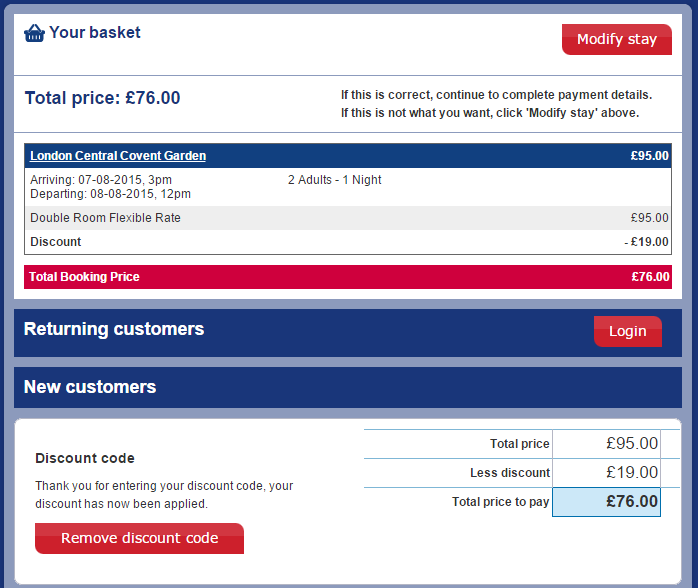This screenshot has width=698, height=588.
Task: Click the Less discount amount cell
Action: (606, 473)
